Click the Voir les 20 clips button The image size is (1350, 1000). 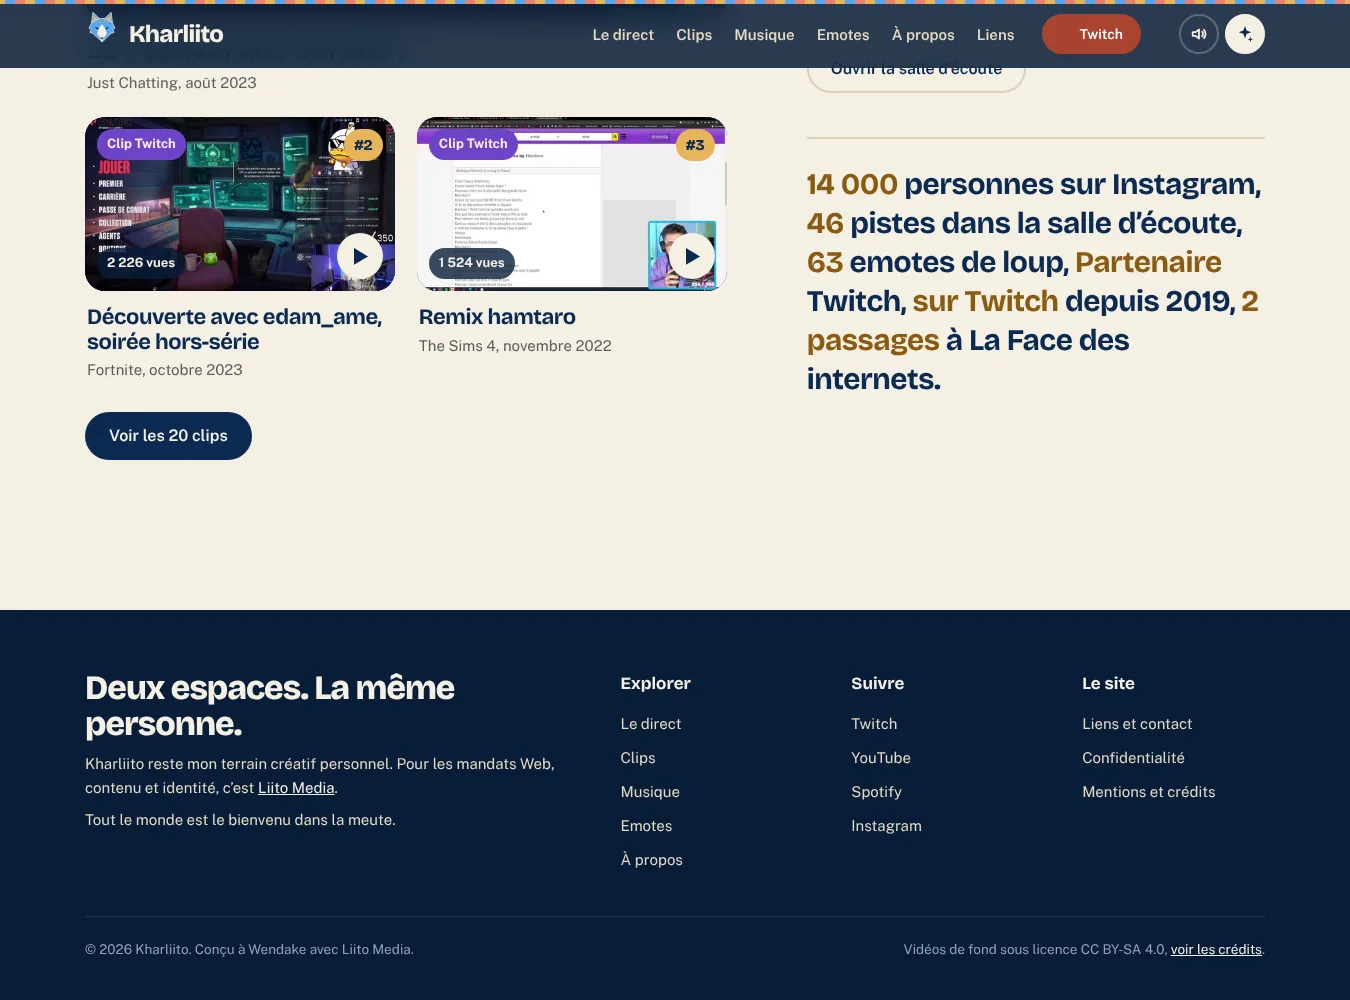tap(168, 436)
